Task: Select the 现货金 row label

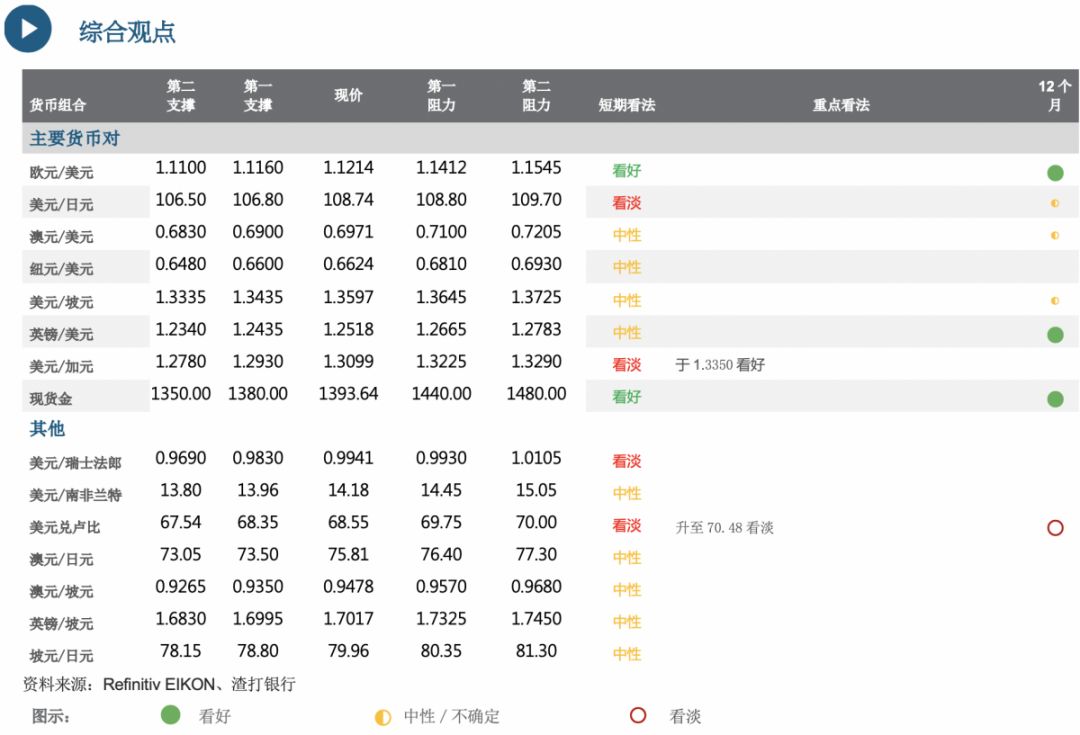Action: pos(50,398)
